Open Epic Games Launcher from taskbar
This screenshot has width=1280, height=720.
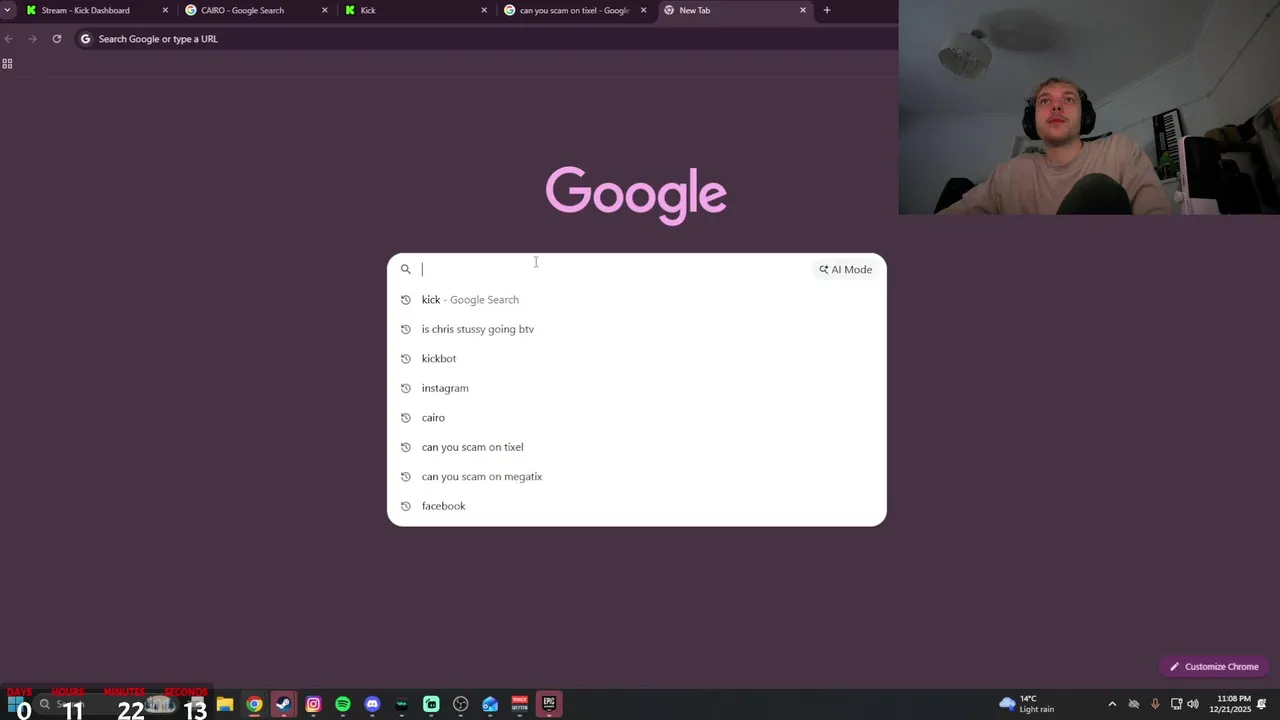coord(549,704)
